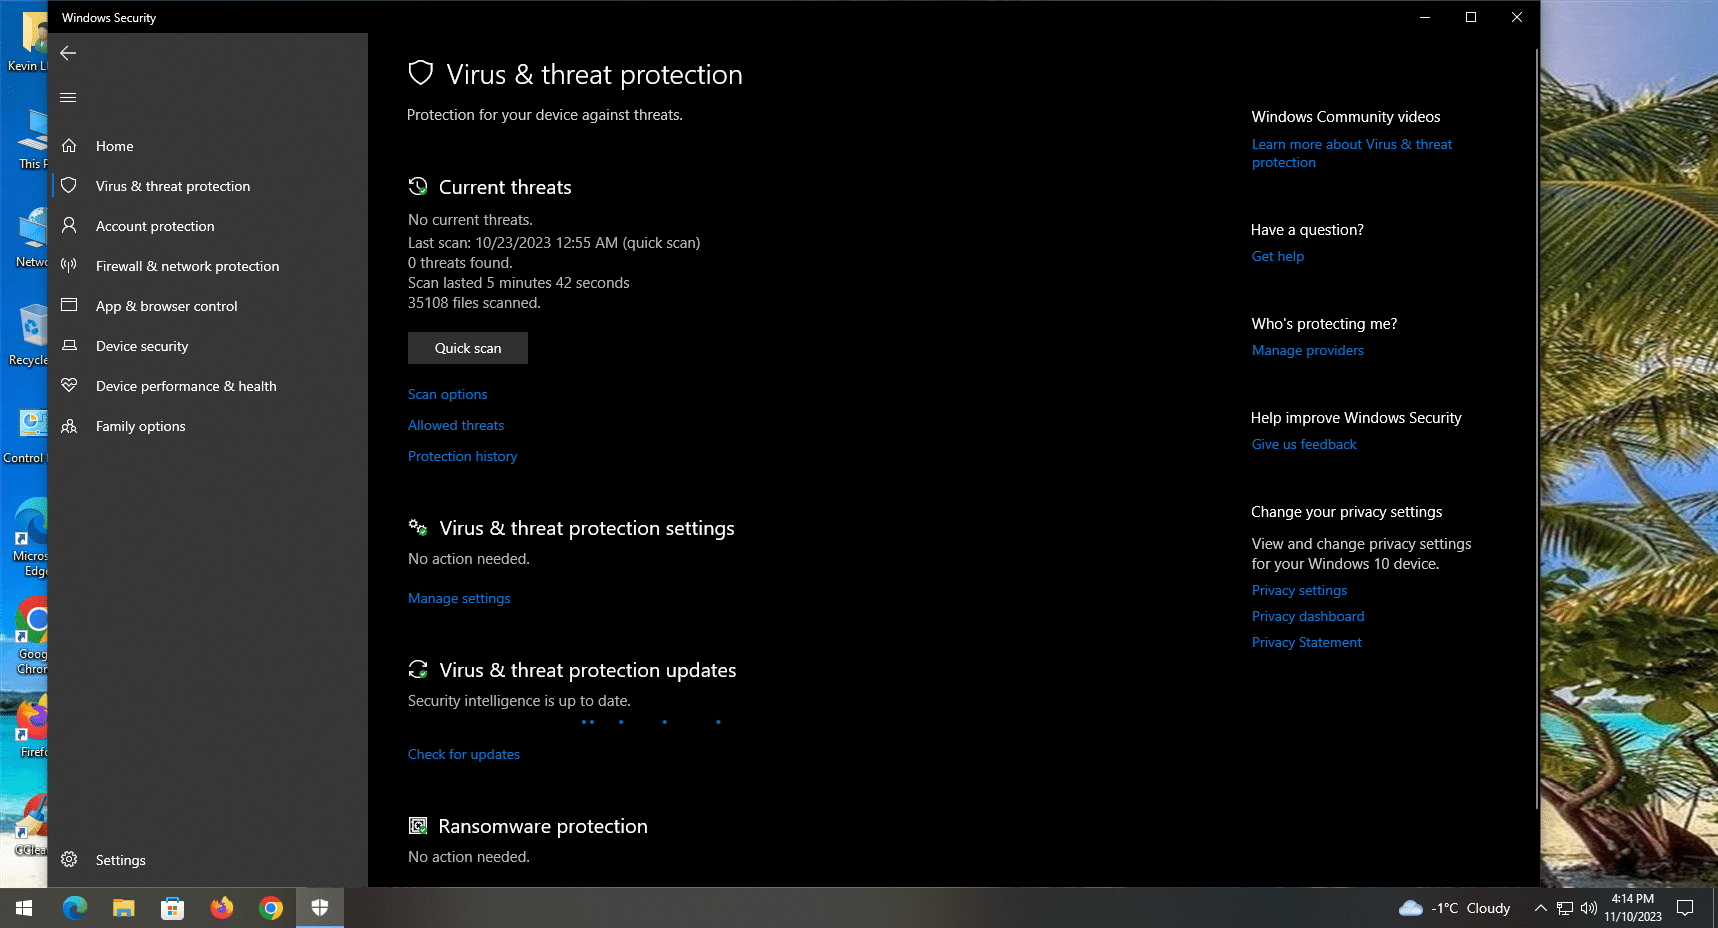The height and width of the screenshot is (928, 1718).
Task: Click '35108 files scanned.' text
Action: coord(474,303)
